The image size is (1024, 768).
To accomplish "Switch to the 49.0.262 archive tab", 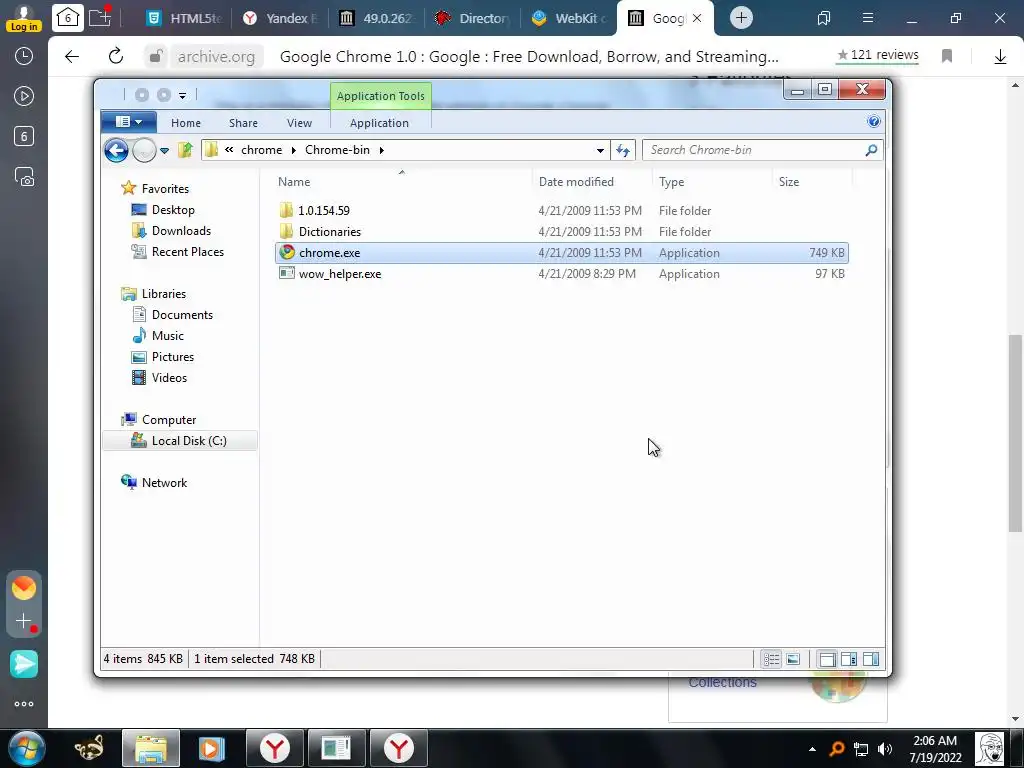I will point(377,18).
